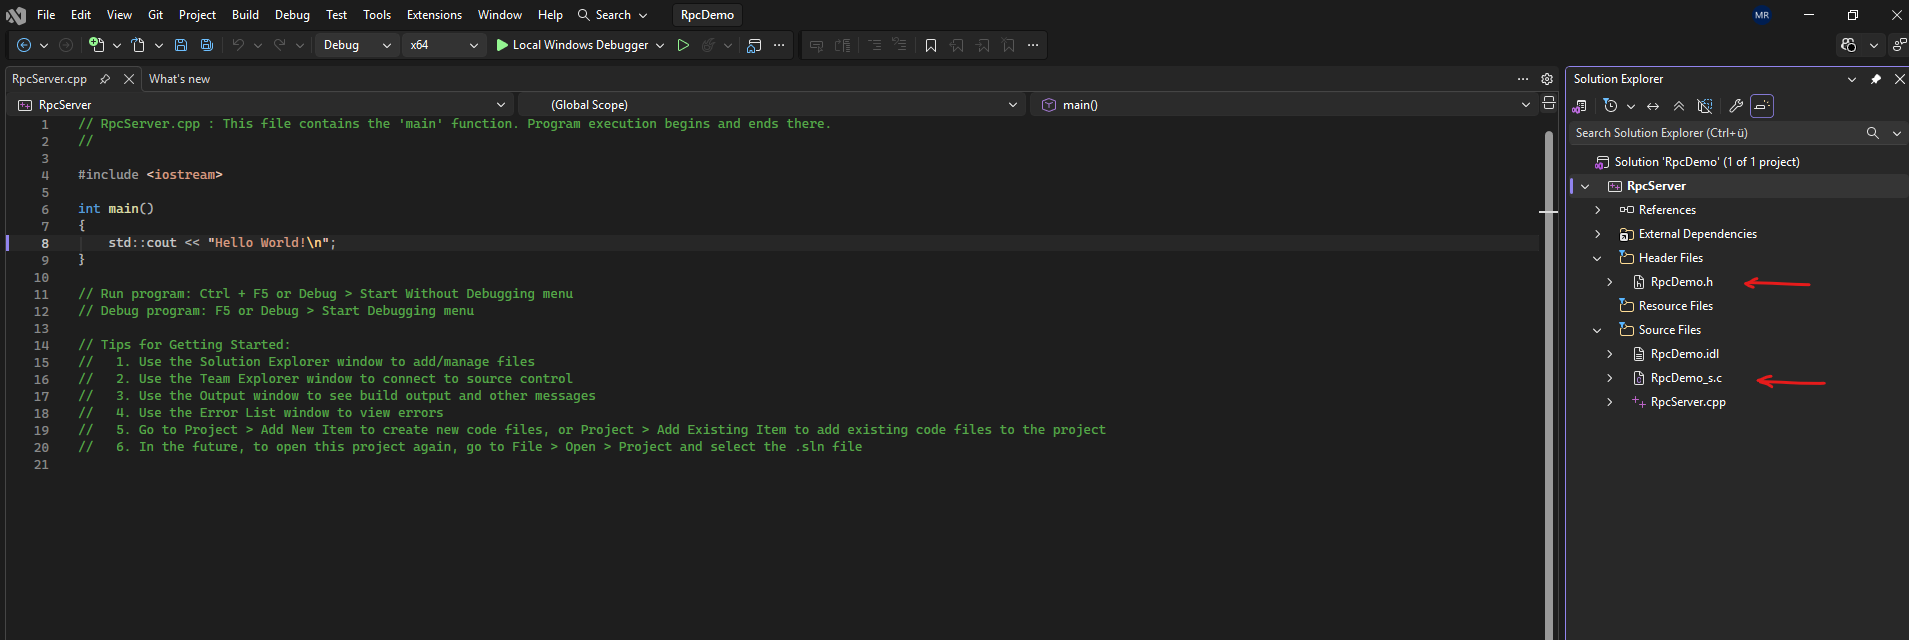1909x640 pixels.
Task: Start debugging with Local Windows Debugger
Action: (x=573, y=45)
